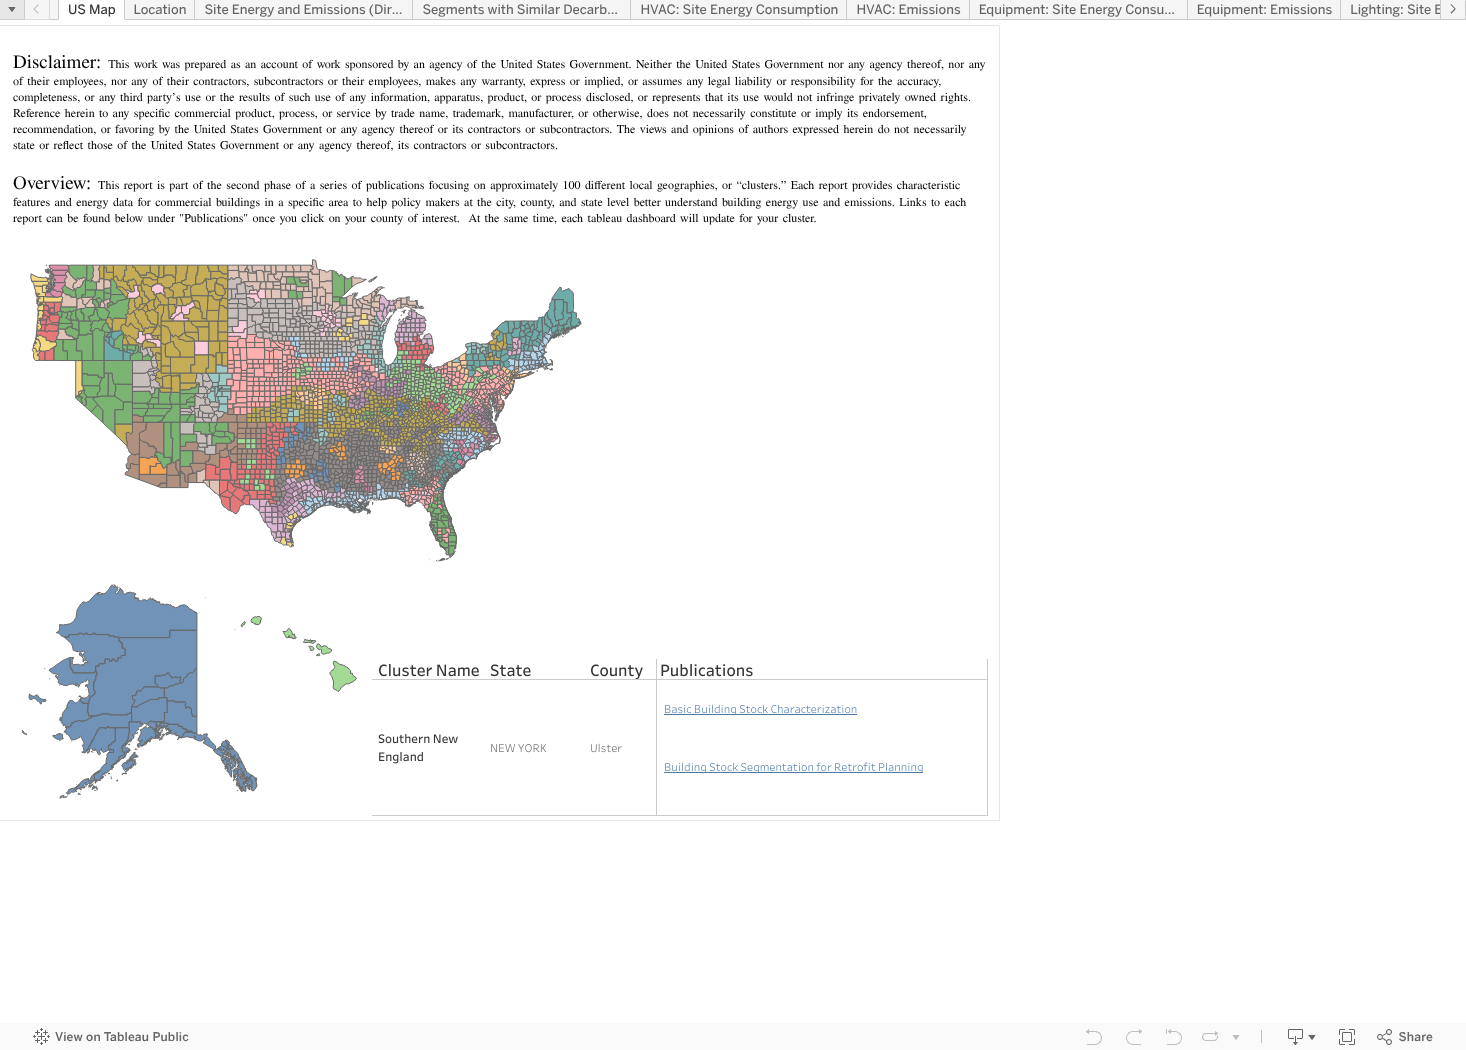Enter full screen mode via frame icon
Screen dimensions: 1466x1050
1347,1037
